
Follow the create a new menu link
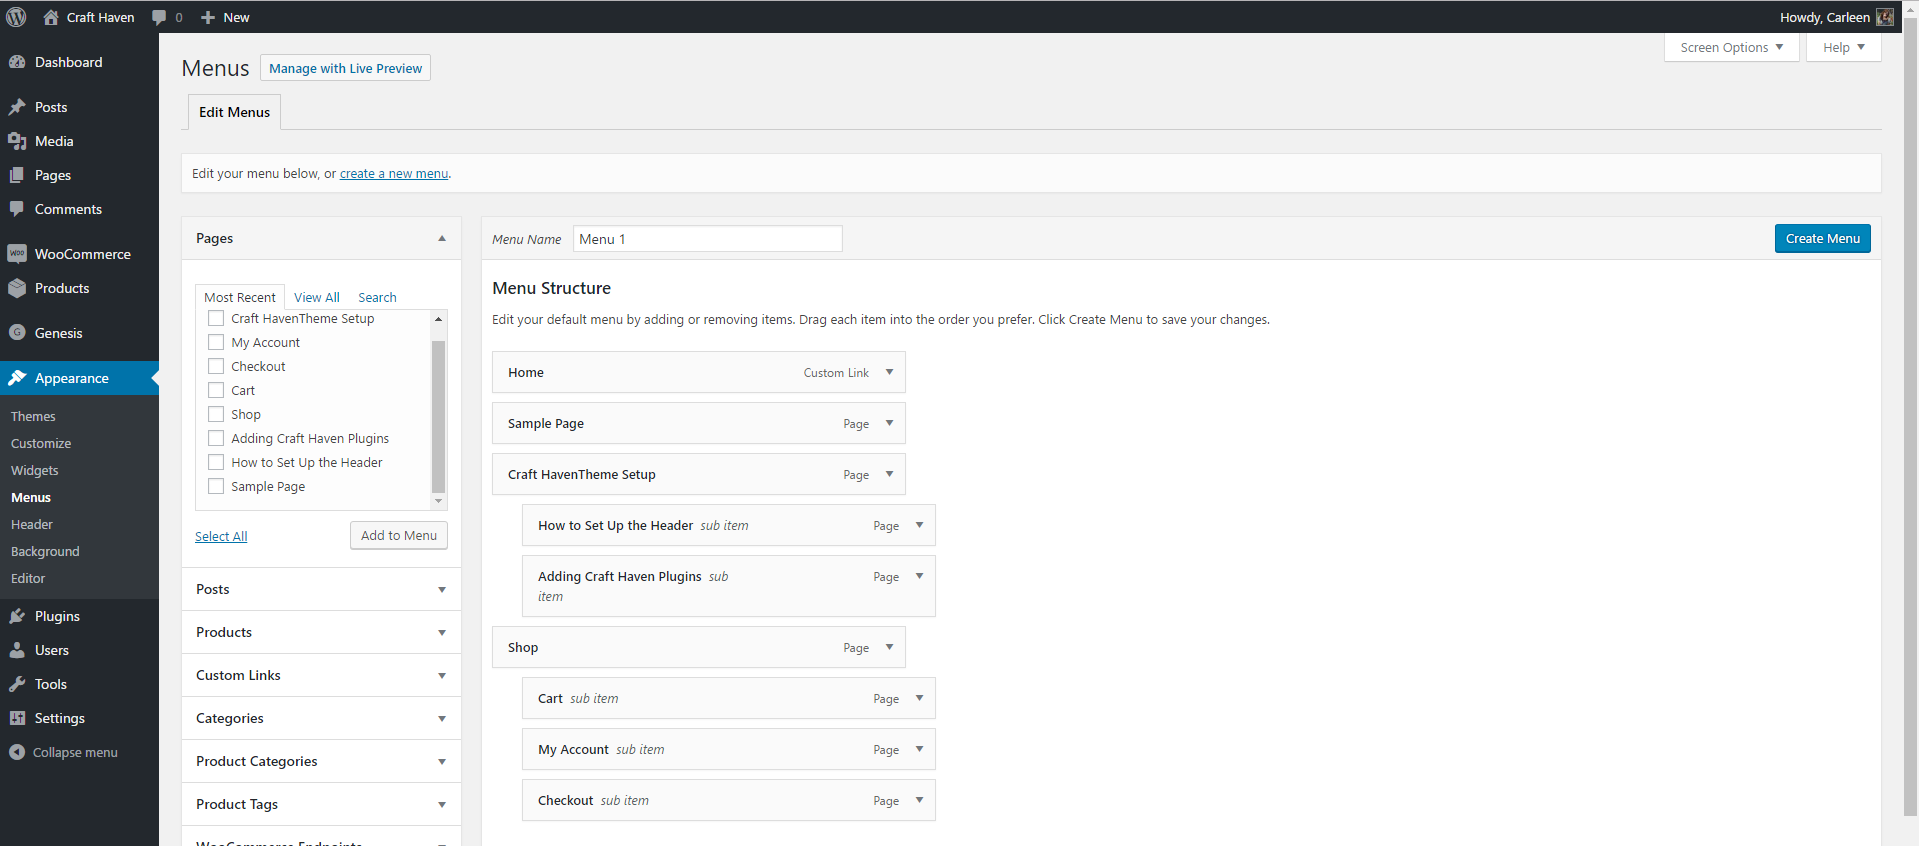394,173
